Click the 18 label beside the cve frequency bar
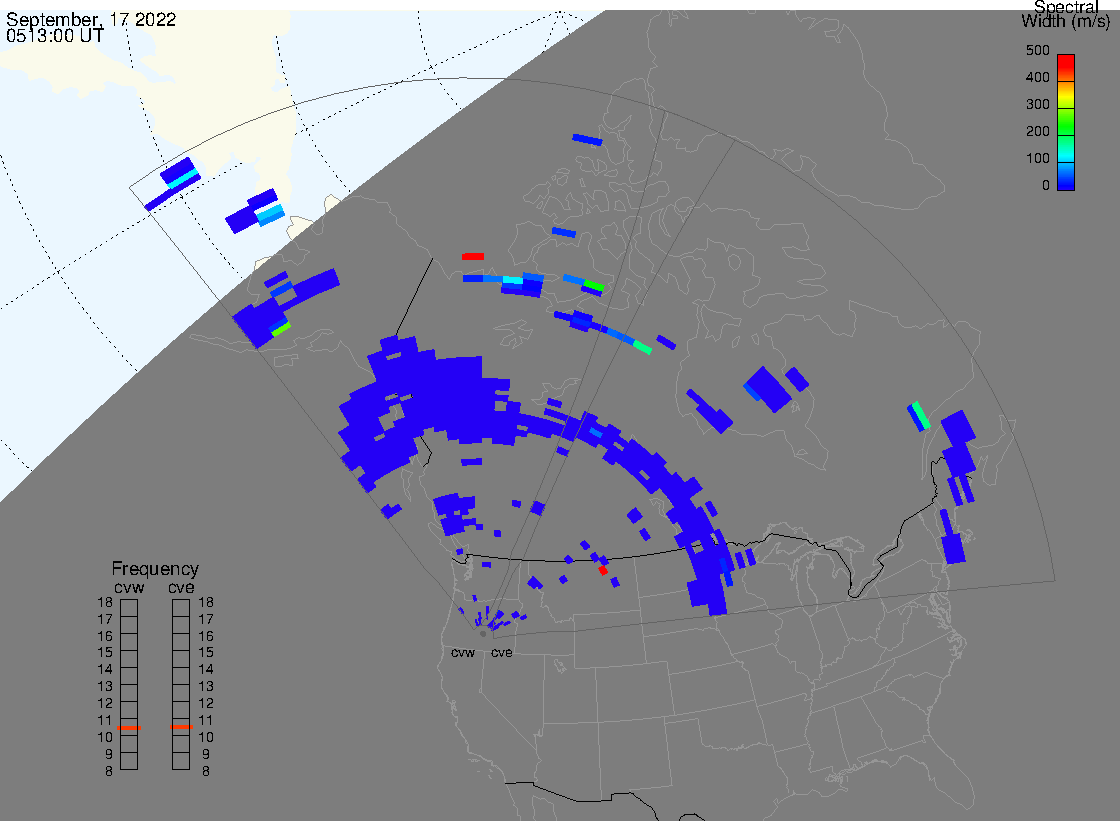1120x821 pixels. coord(206,603)
